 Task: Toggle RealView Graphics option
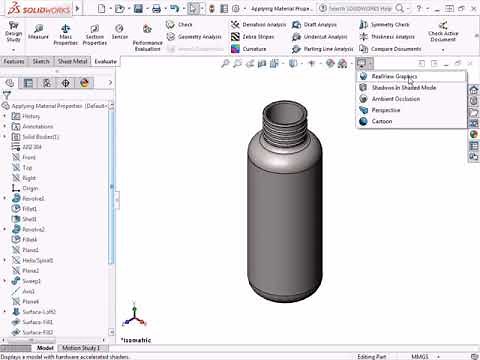coord(411,76)
